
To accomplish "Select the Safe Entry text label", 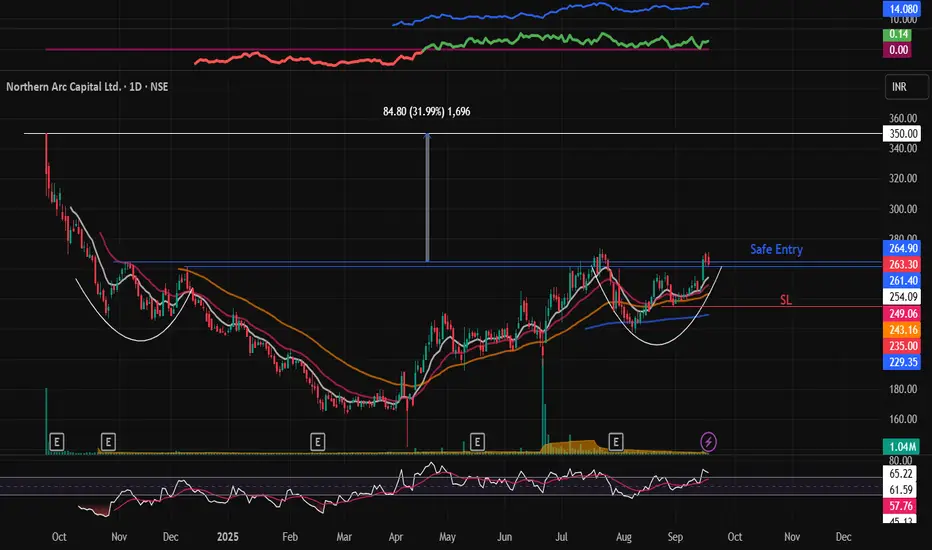I will pyautogui.click(x=777, y=249).
